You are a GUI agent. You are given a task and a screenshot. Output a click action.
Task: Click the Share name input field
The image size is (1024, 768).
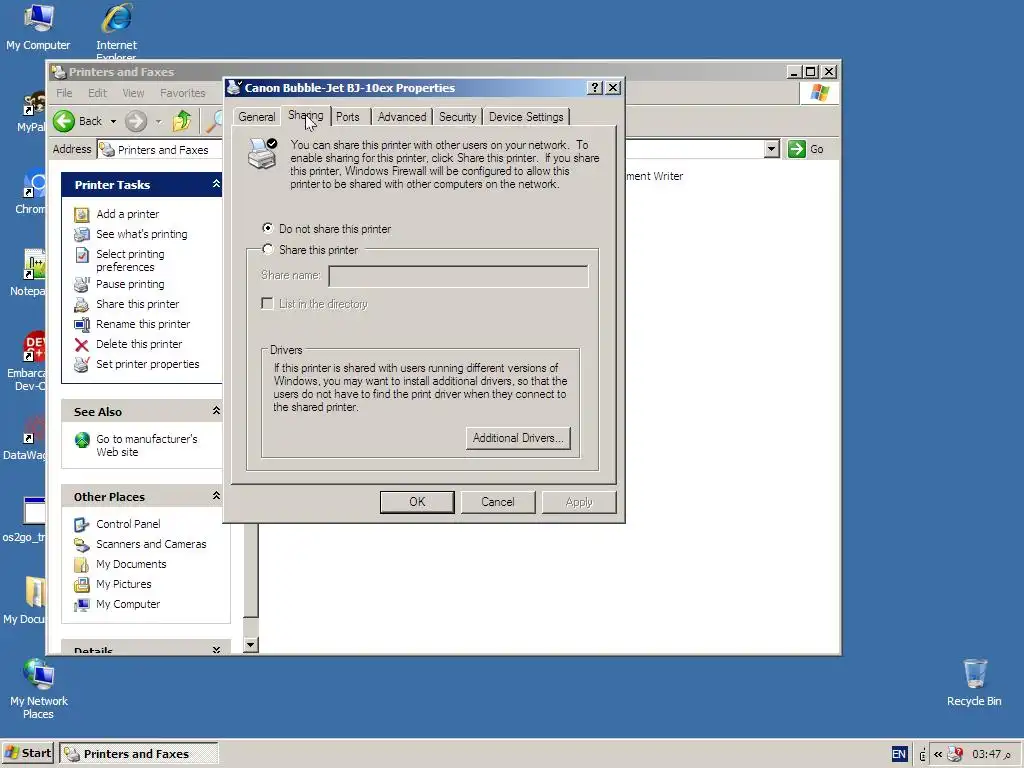[x=458, y=276]
